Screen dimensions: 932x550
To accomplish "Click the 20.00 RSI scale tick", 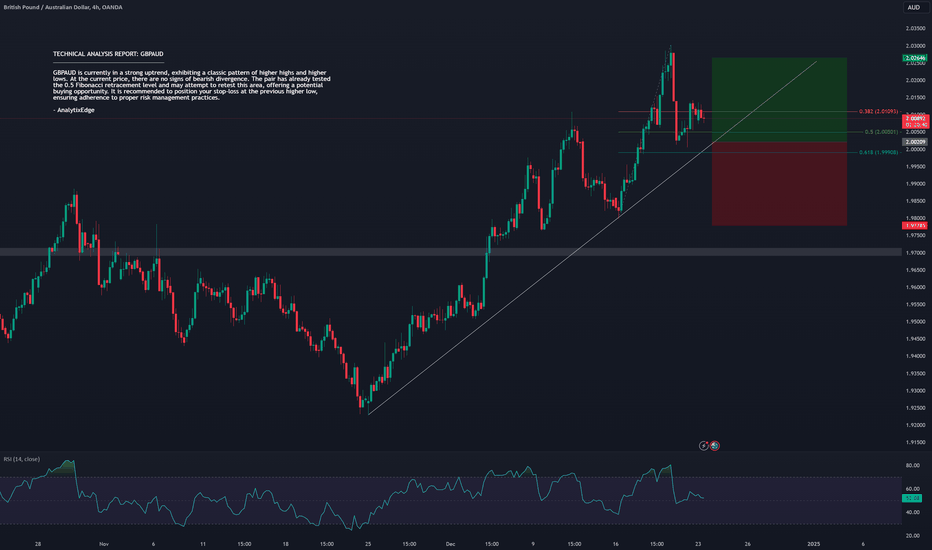I will 912,535.
